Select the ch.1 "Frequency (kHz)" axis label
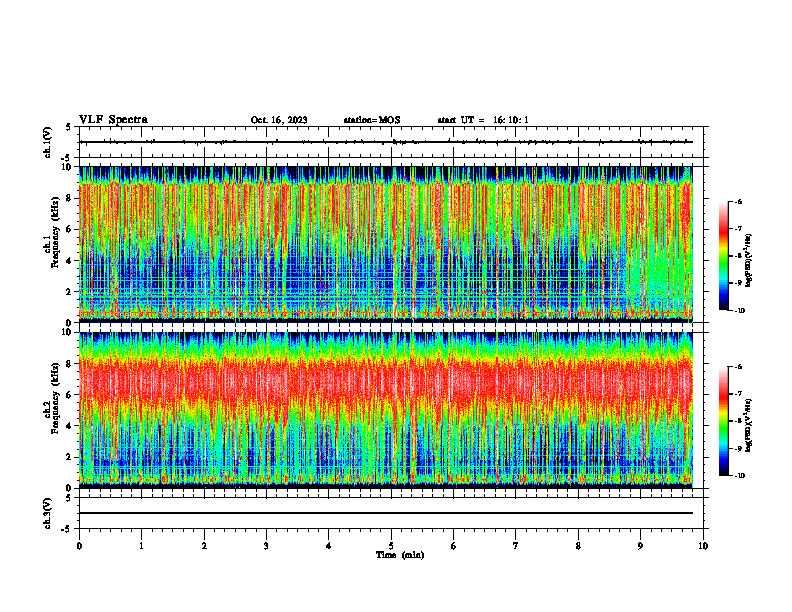This screenshot has width=792, height=612. pyautogui.click(x=55, y=232)
